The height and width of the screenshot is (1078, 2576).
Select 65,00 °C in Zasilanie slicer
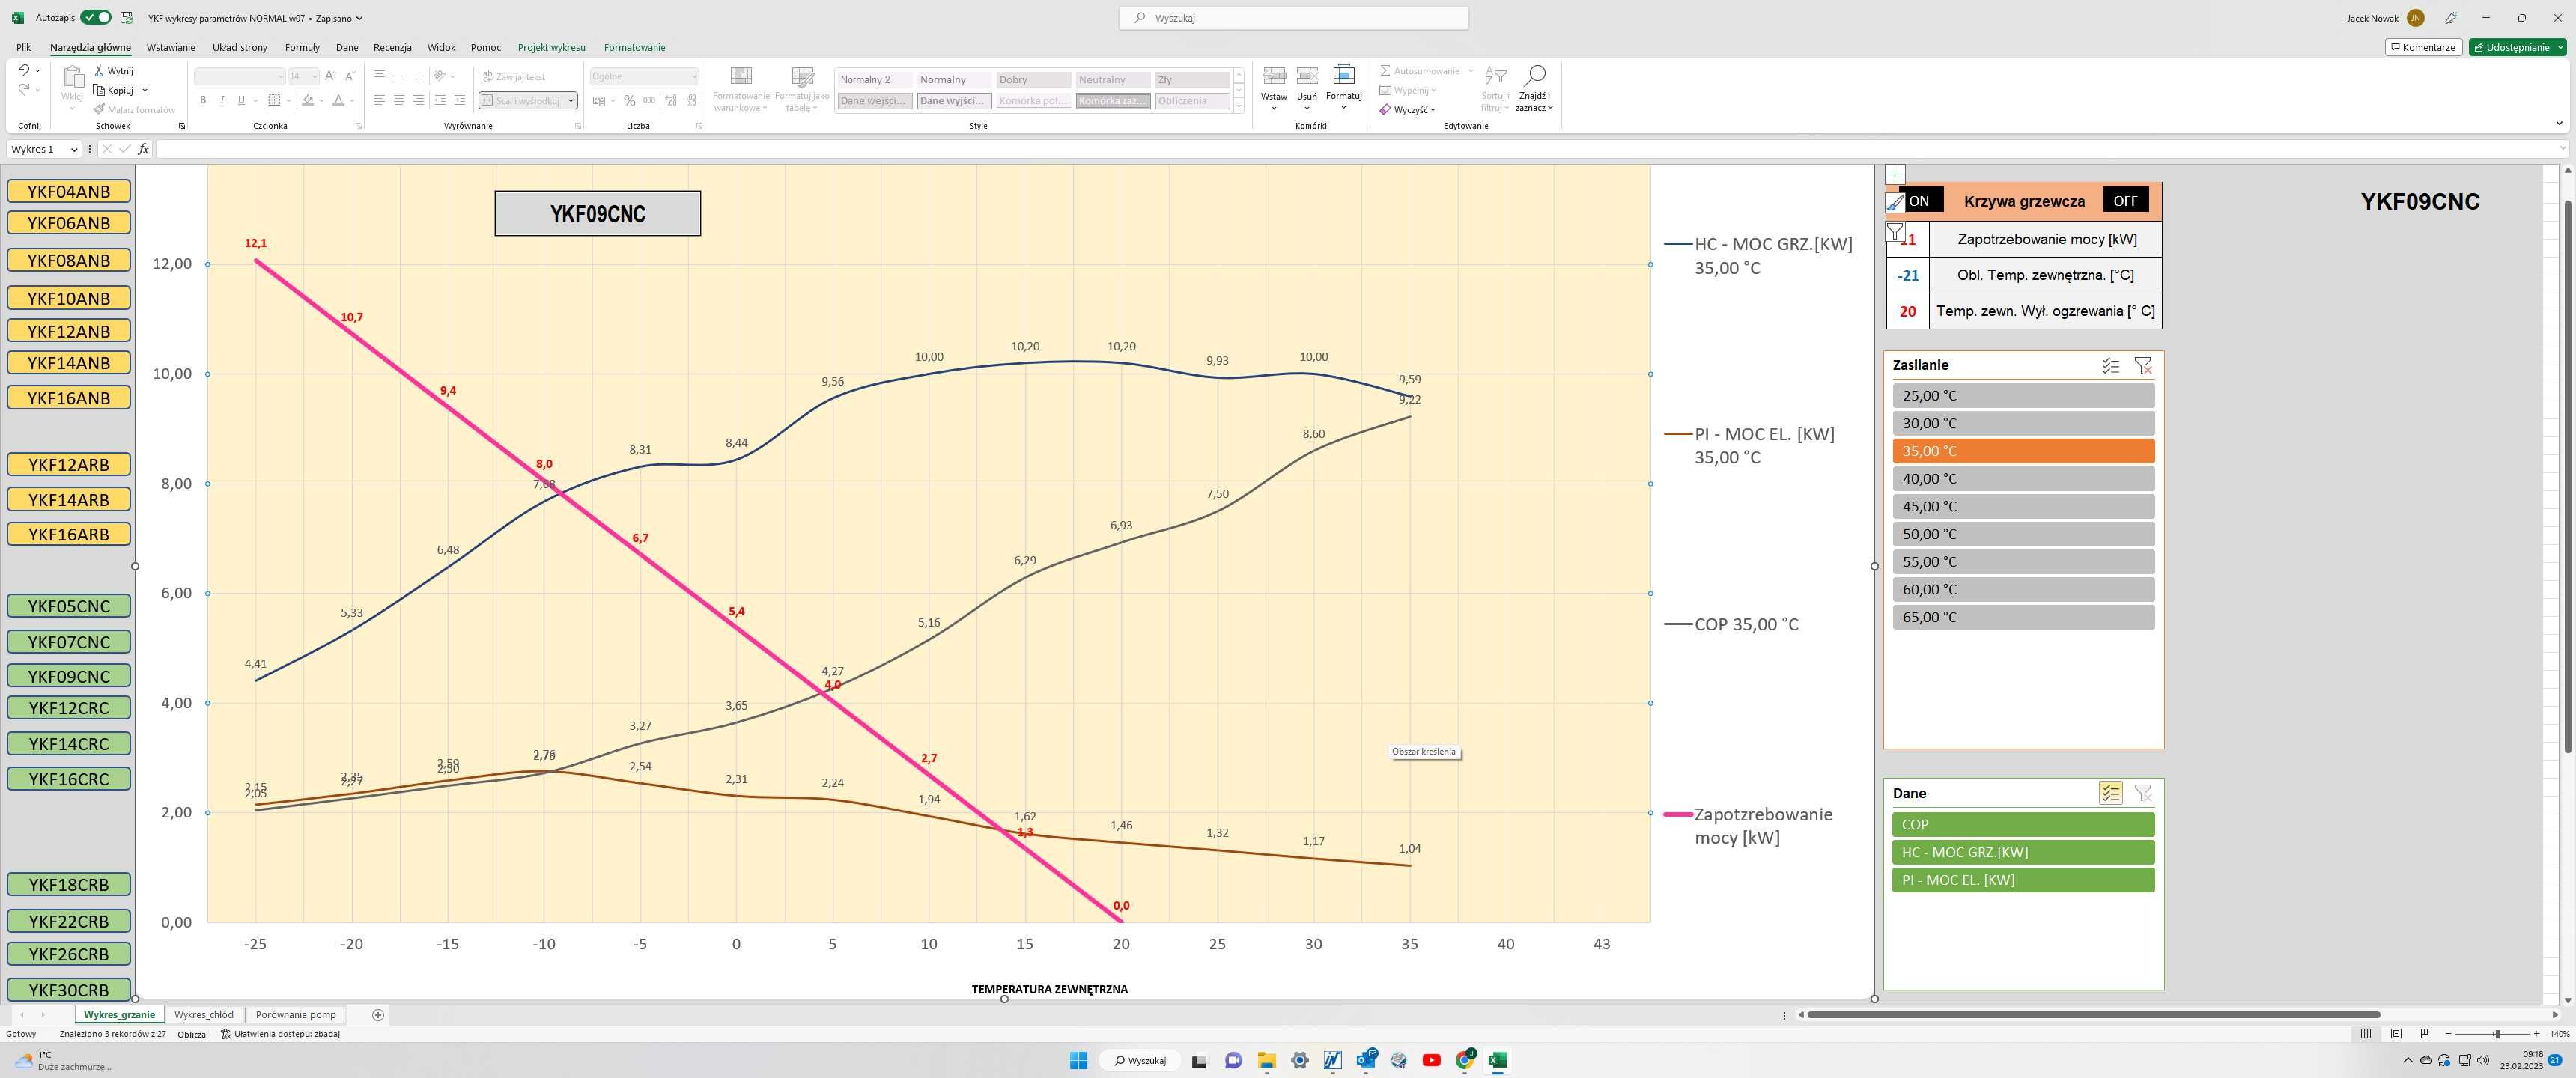(2023, 617)
